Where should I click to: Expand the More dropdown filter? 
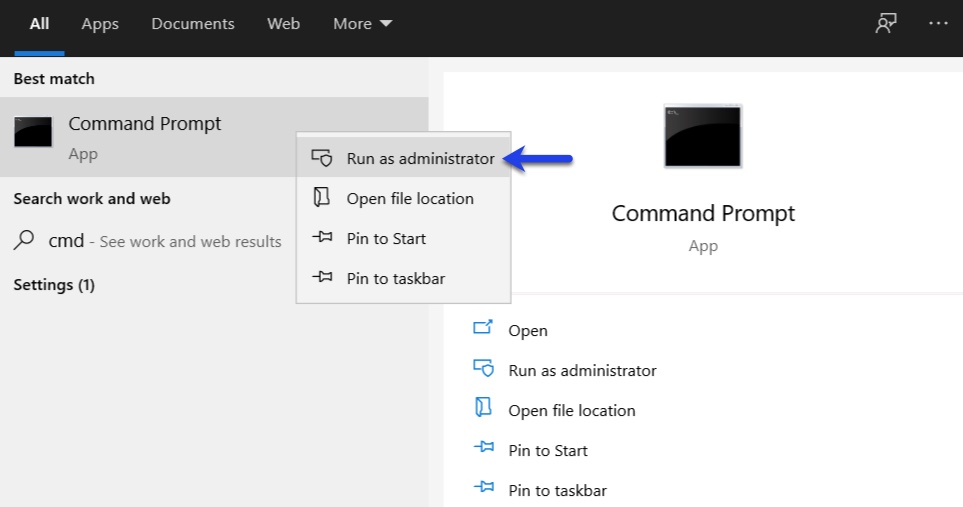pos(362,24)
